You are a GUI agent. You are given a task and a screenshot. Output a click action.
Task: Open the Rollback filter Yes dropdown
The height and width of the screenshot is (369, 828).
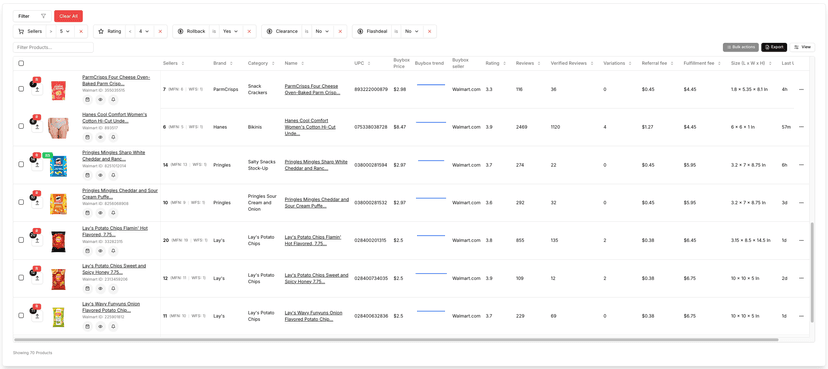(x=231, y=32)
